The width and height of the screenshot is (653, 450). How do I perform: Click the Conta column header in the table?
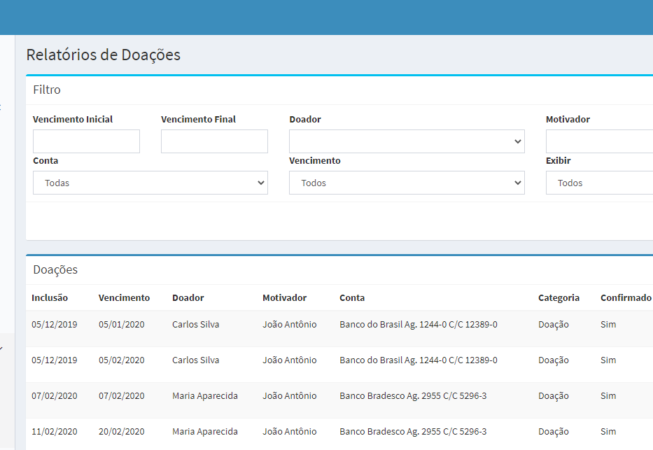(x=352, y=298)
